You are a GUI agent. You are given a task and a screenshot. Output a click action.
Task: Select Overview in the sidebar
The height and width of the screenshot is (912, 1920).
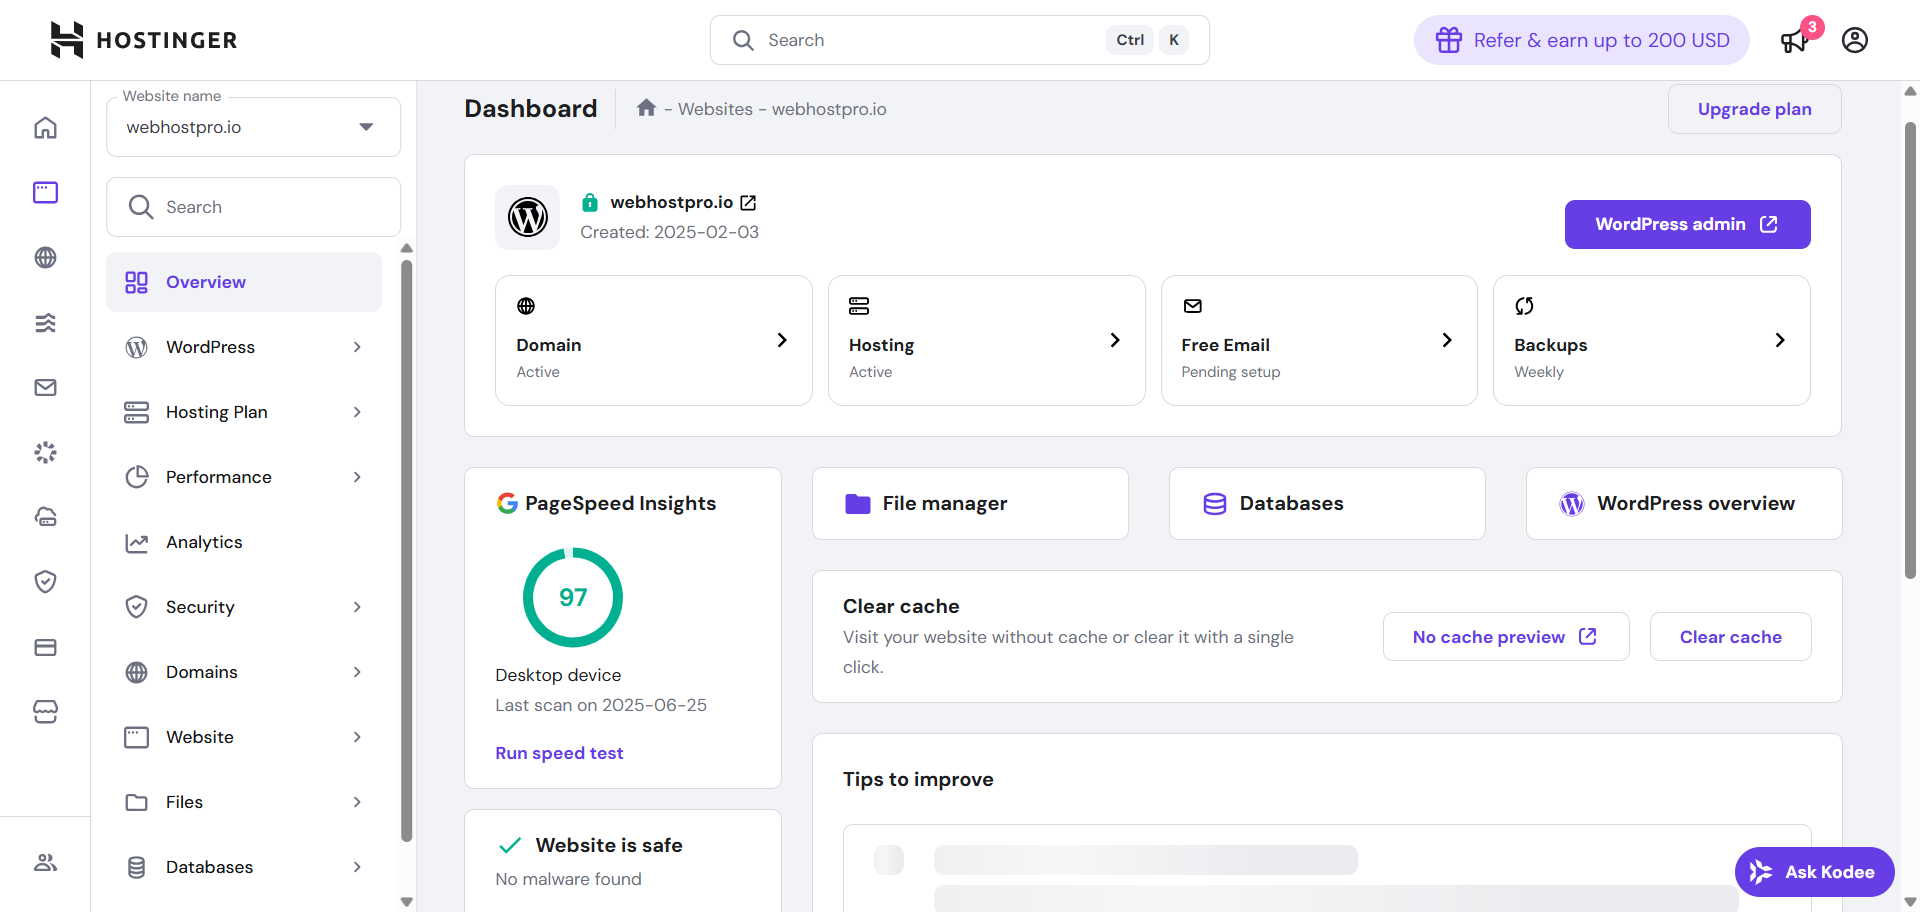[x=244, y=282]
